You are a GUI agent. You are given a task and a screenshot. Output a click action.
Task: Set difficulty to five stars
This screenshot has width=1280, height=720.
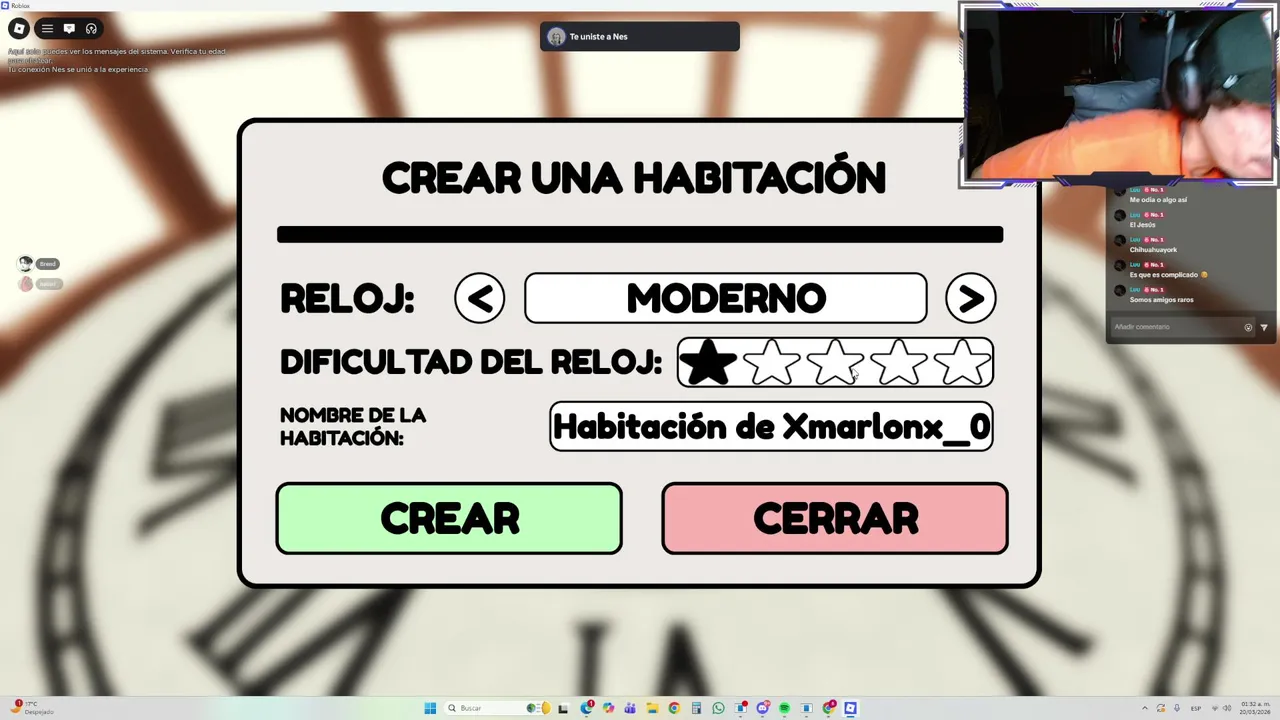(x=961, y=362)
